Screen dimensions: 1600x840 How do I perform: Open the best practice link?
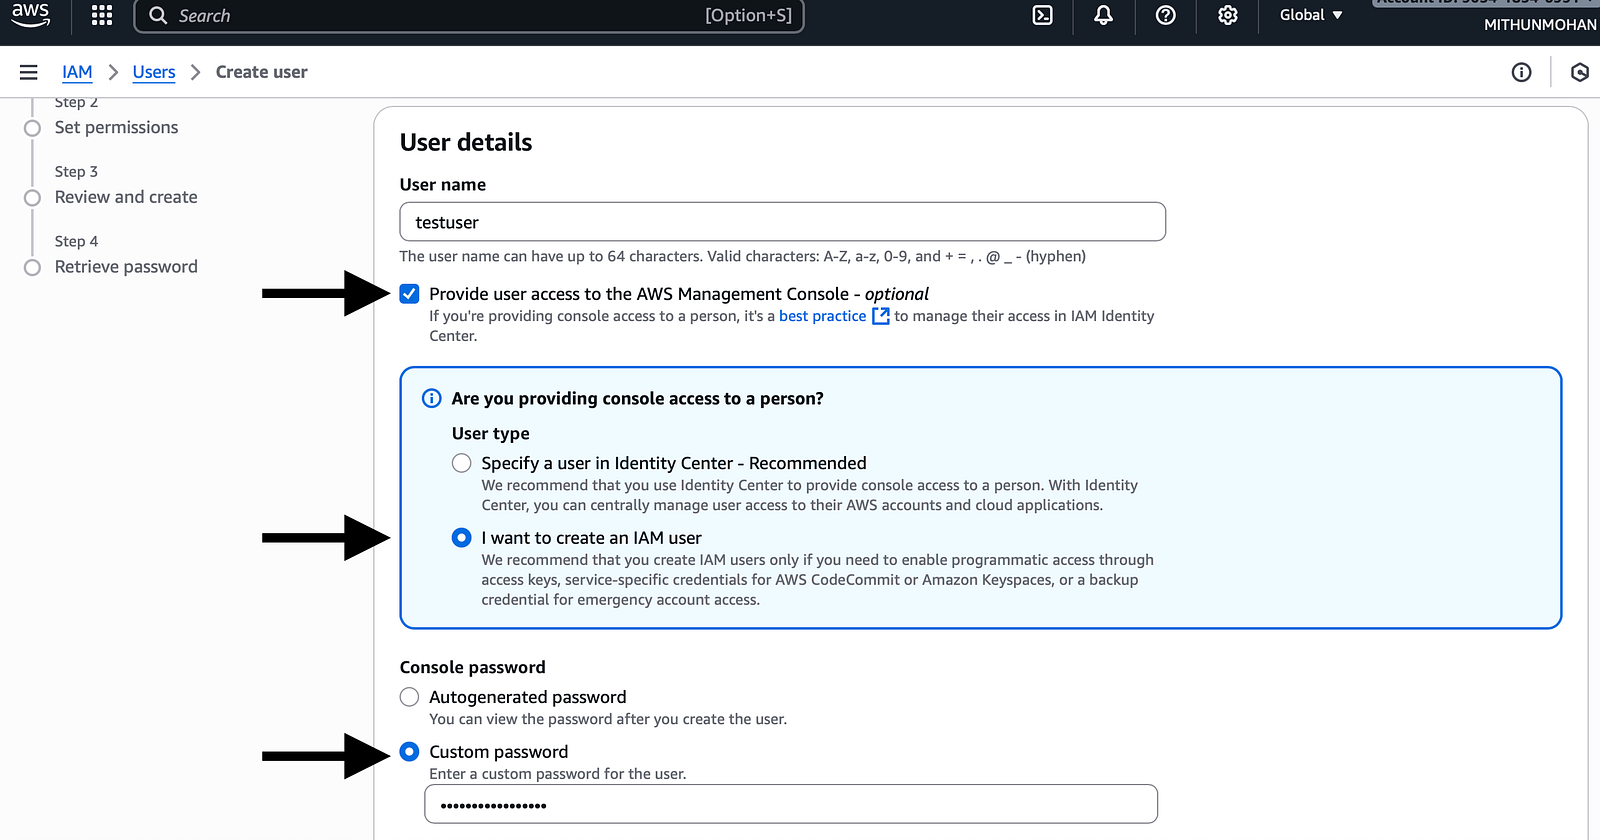[823, 316]
